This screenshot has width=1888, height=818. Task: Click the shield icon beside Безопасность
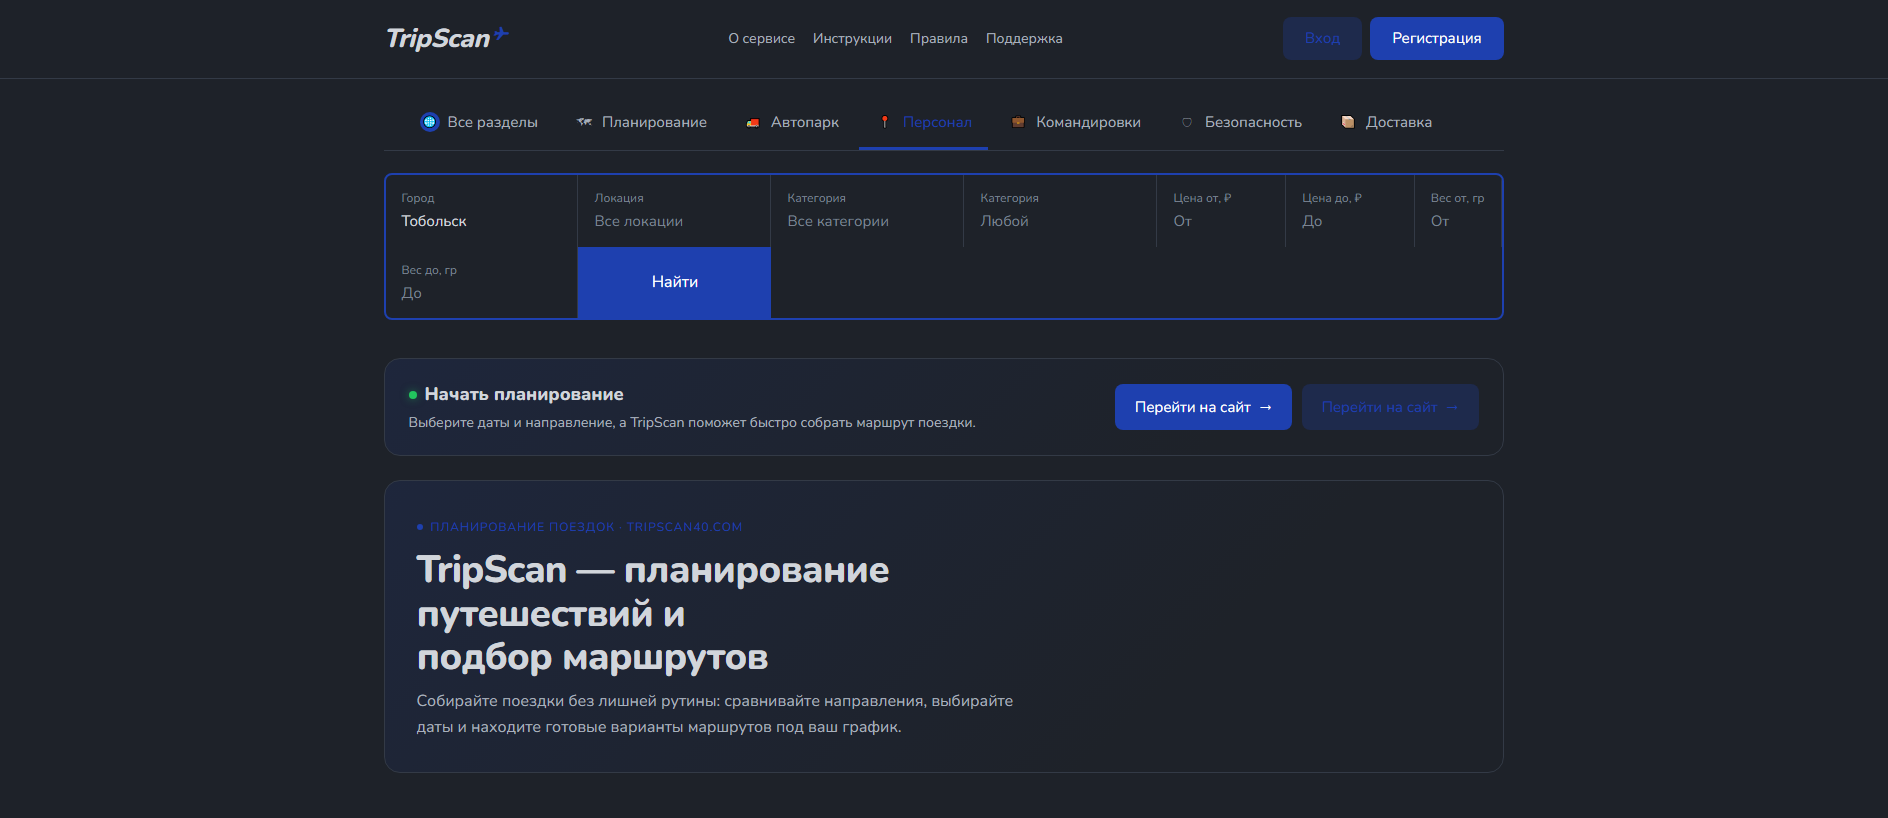coord(1187,122)
